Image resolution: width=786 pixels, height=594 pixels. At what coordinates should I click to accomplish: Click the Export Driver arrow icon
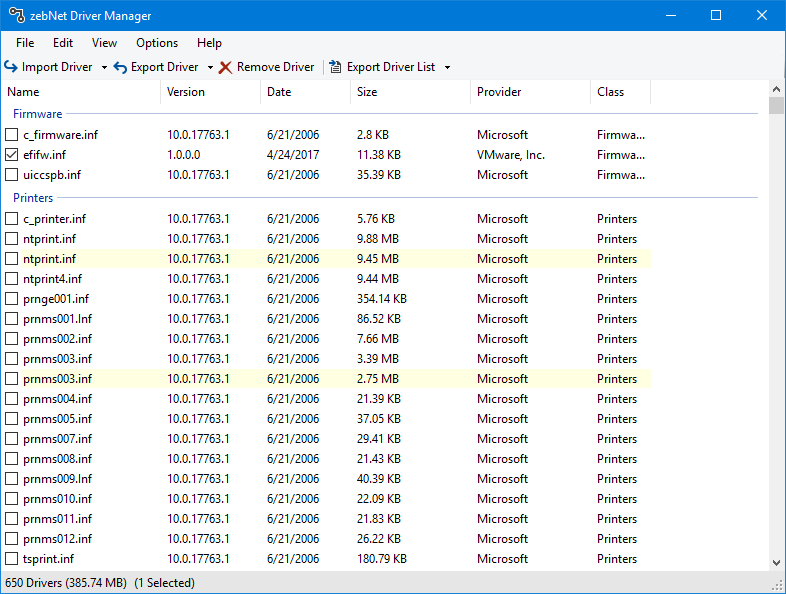tap(120, 67)
